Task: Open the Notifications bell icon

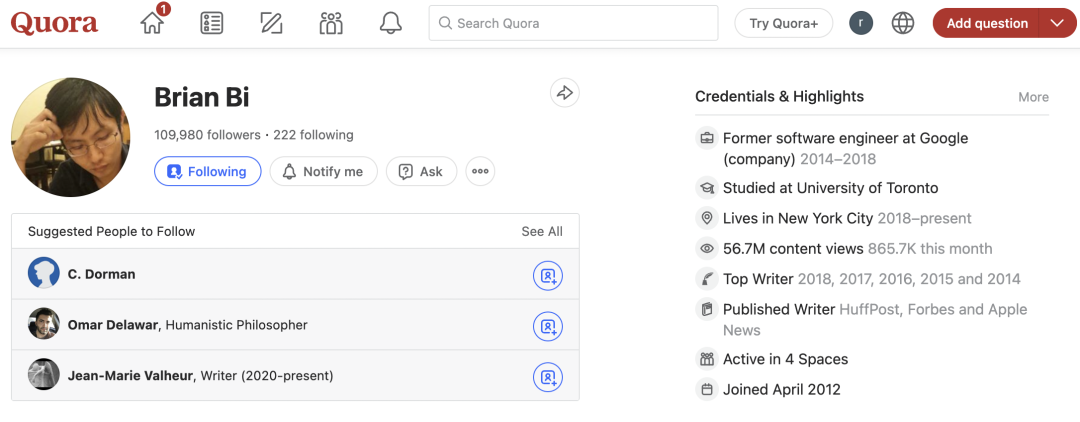Action: (391, 23)
